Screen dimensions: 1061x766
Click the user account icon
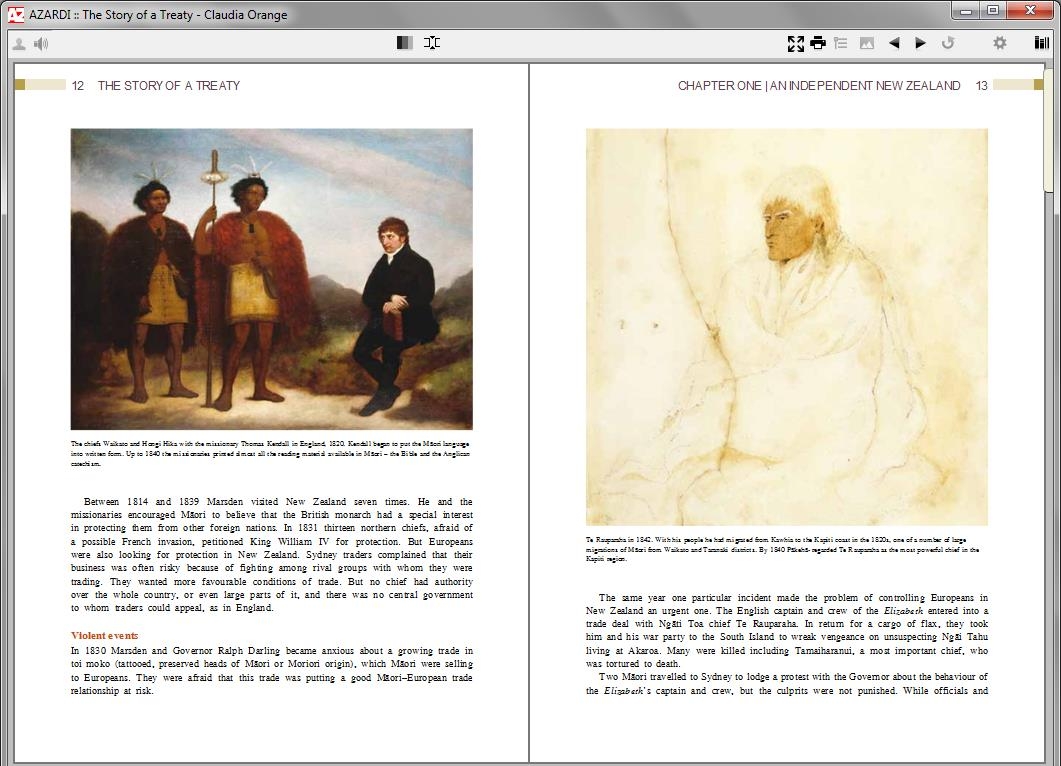[19, 44]
